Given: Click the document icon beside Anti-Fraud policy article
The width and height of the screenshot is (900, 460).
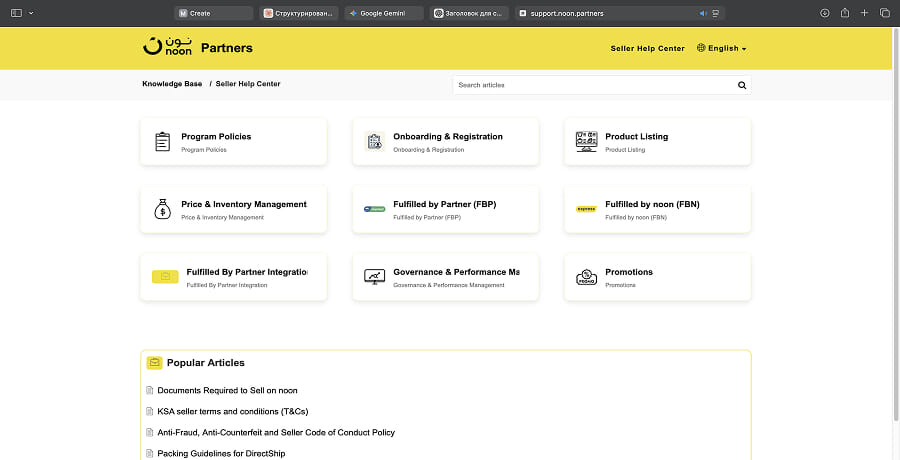Looking at the screenshot, I should coord(150,432).
